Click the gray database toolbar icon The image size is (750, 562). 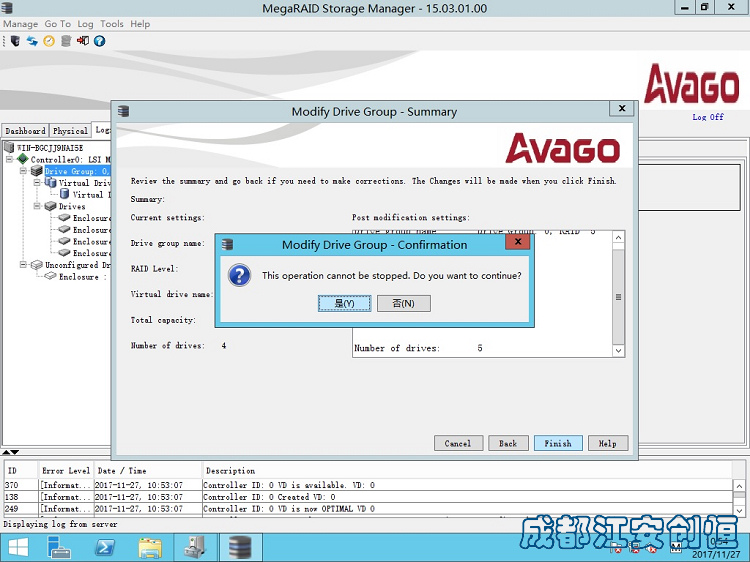pyautogui.click(x=66, y=41)
